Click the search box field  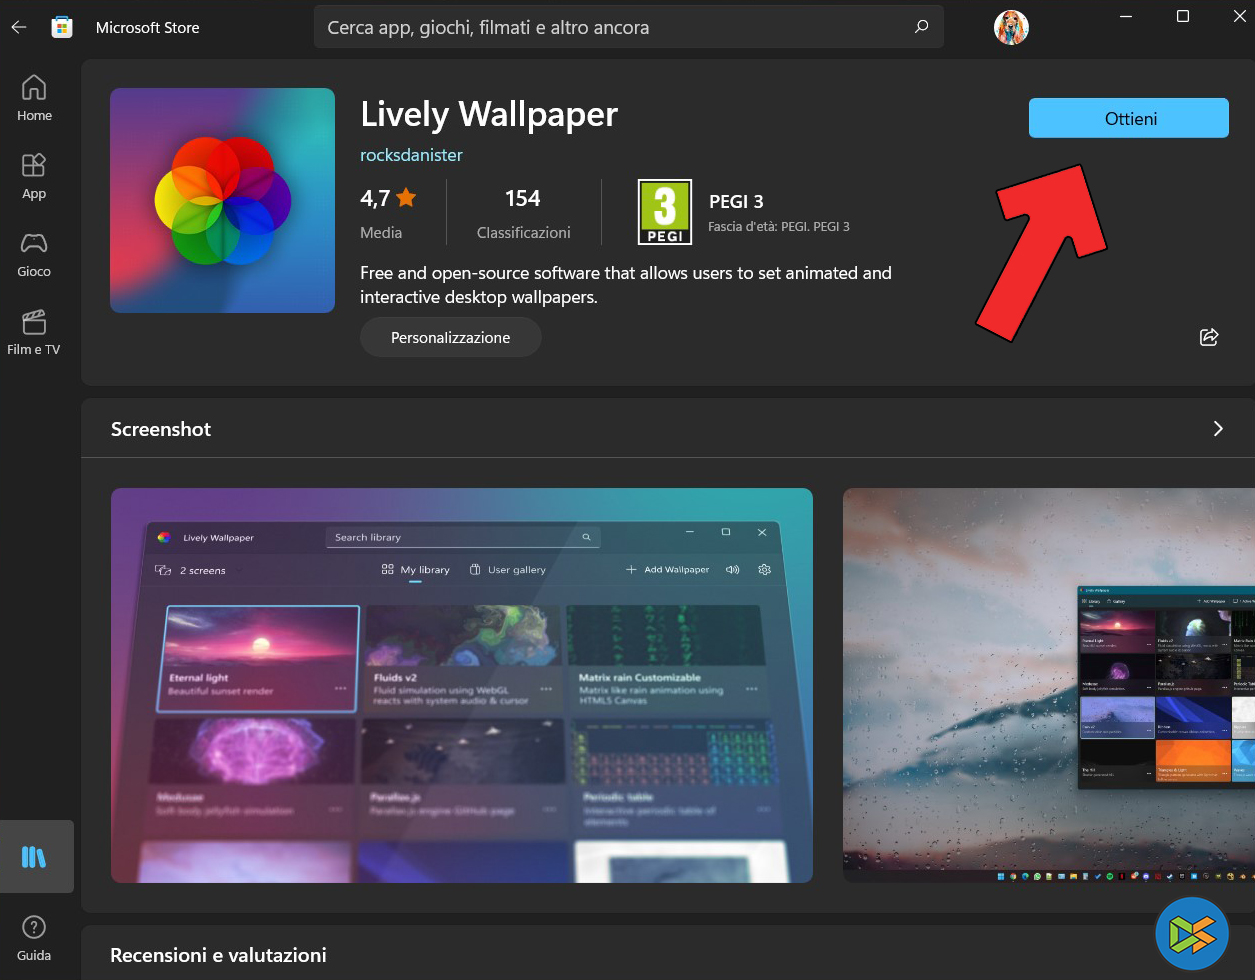[x=629, y=27]
